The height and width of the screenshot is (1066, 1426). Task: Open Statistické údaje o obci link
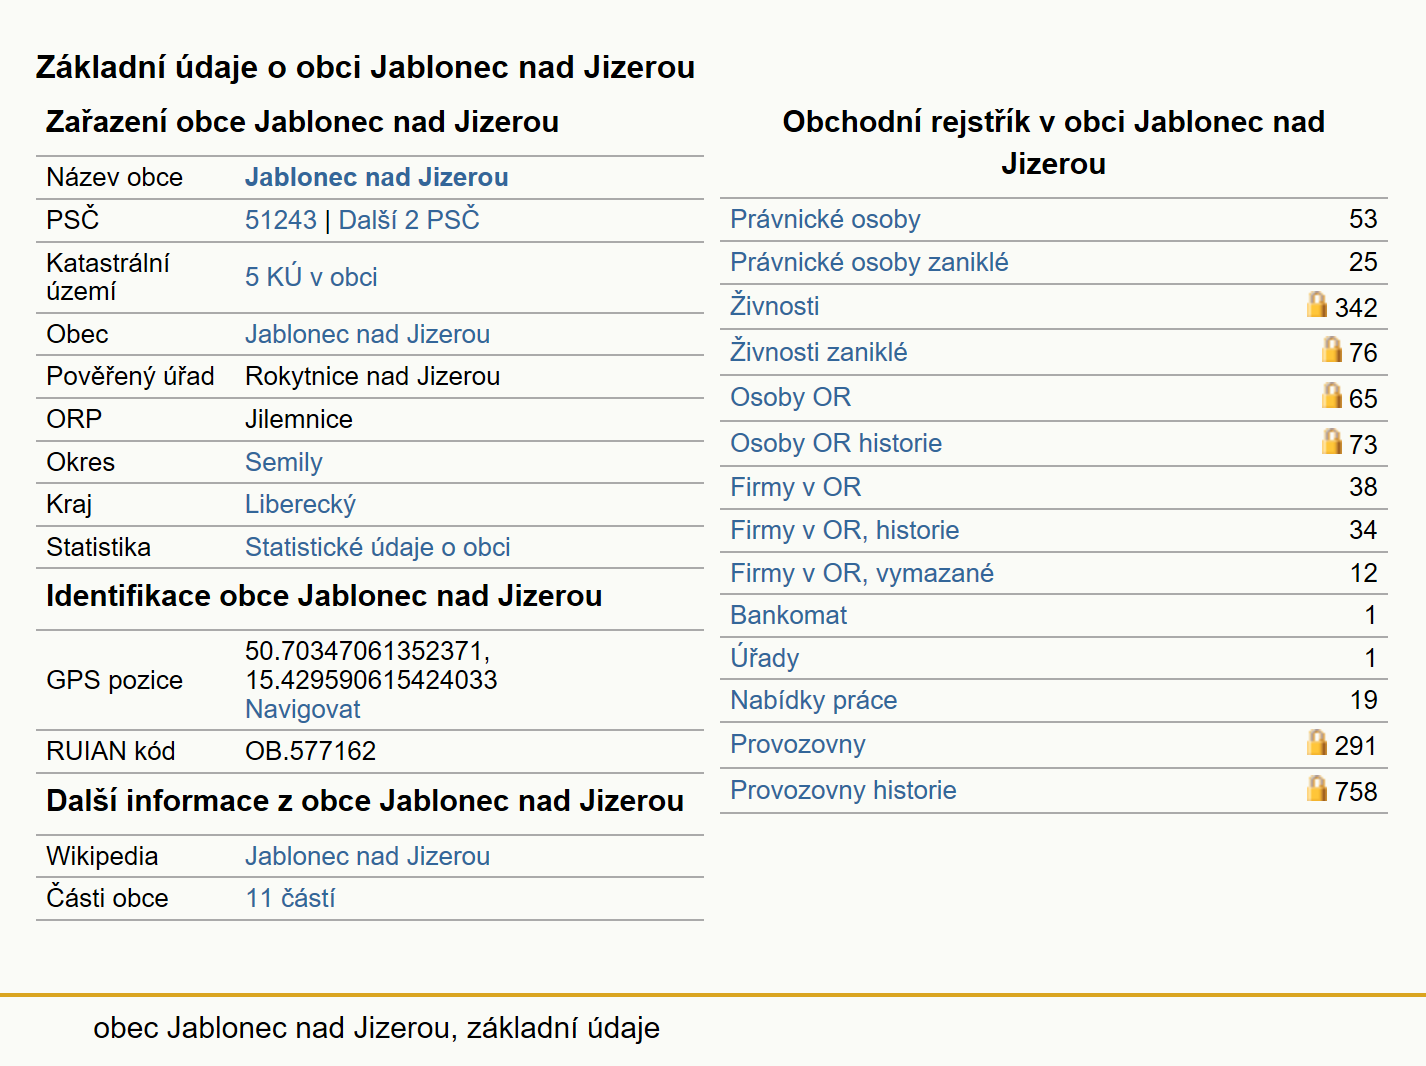378,547
